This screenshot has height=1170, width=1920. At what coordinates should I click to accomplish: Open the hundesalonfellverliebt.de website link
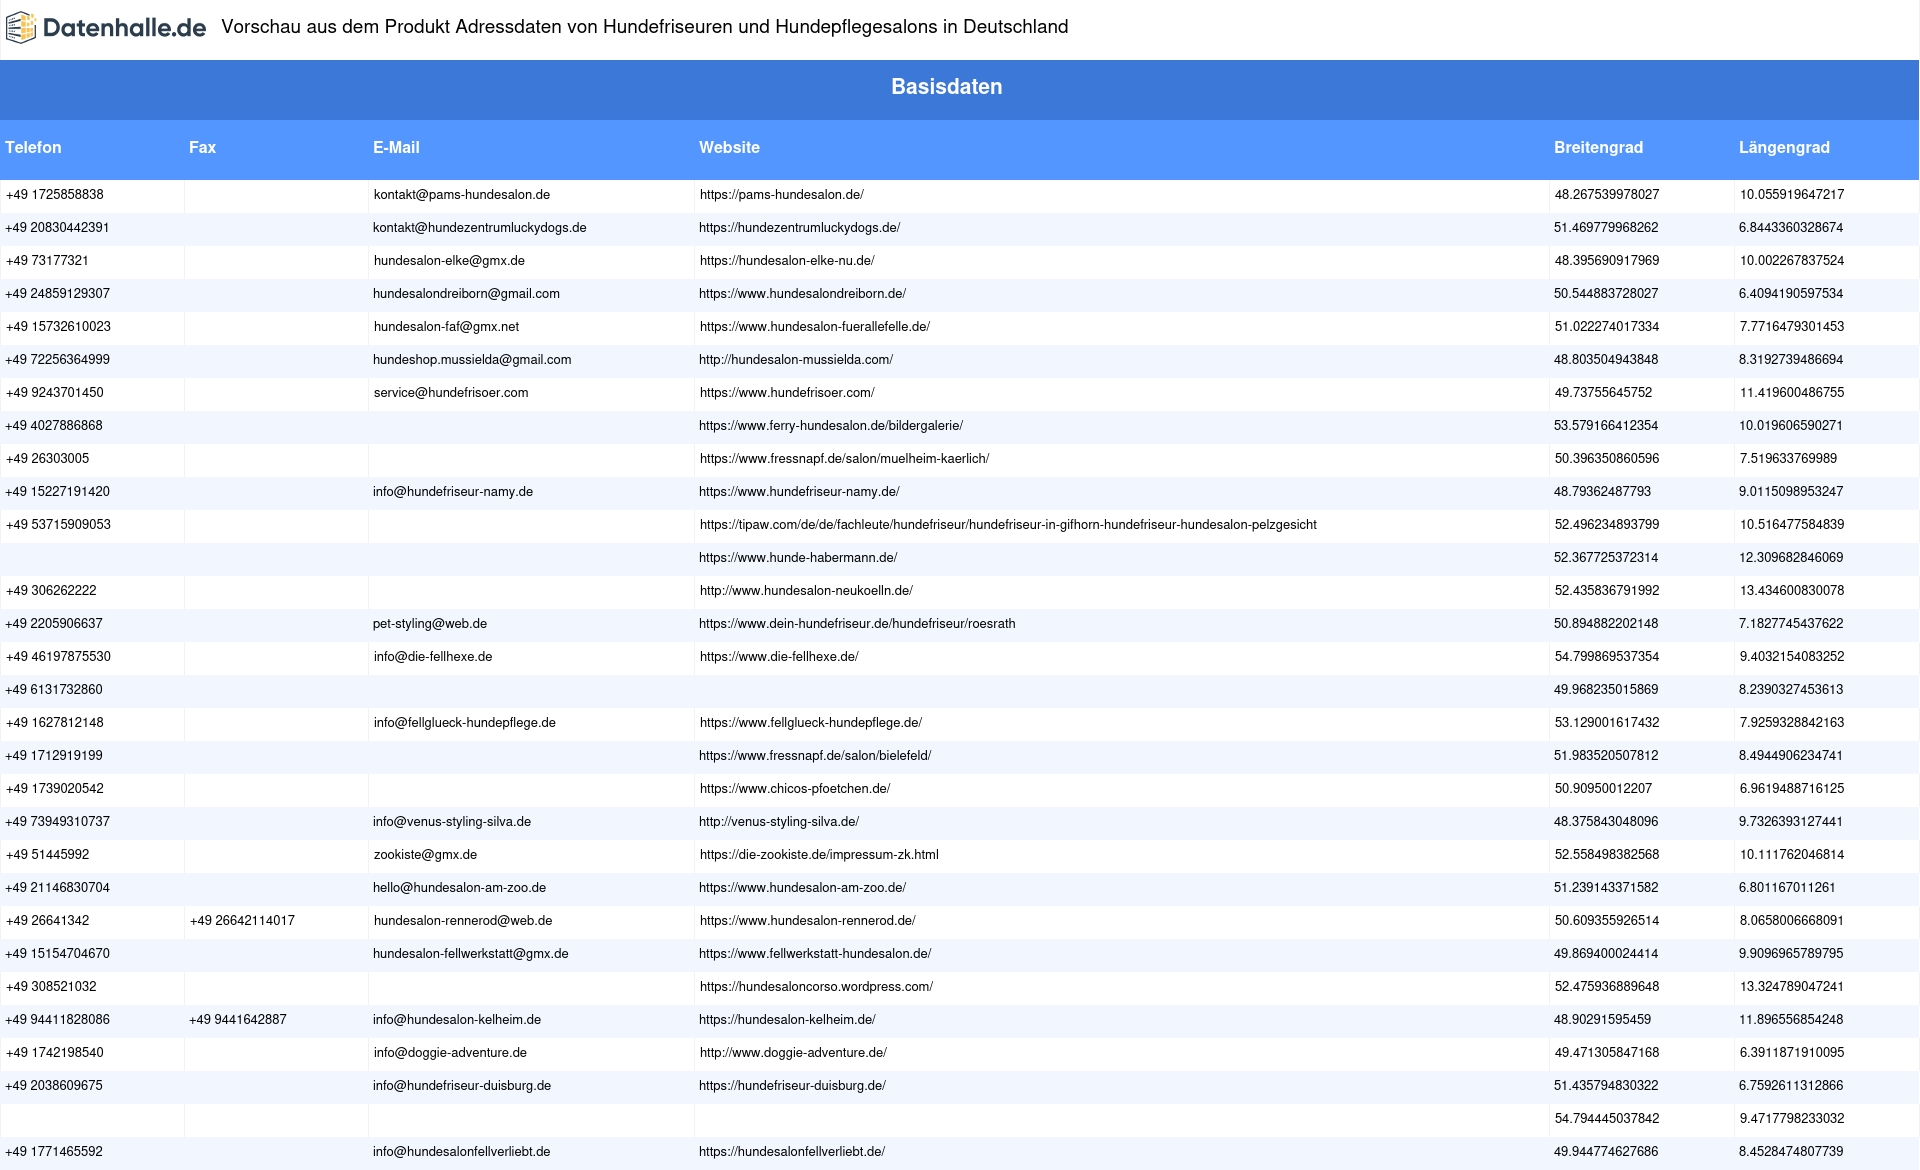(791, 1152)
